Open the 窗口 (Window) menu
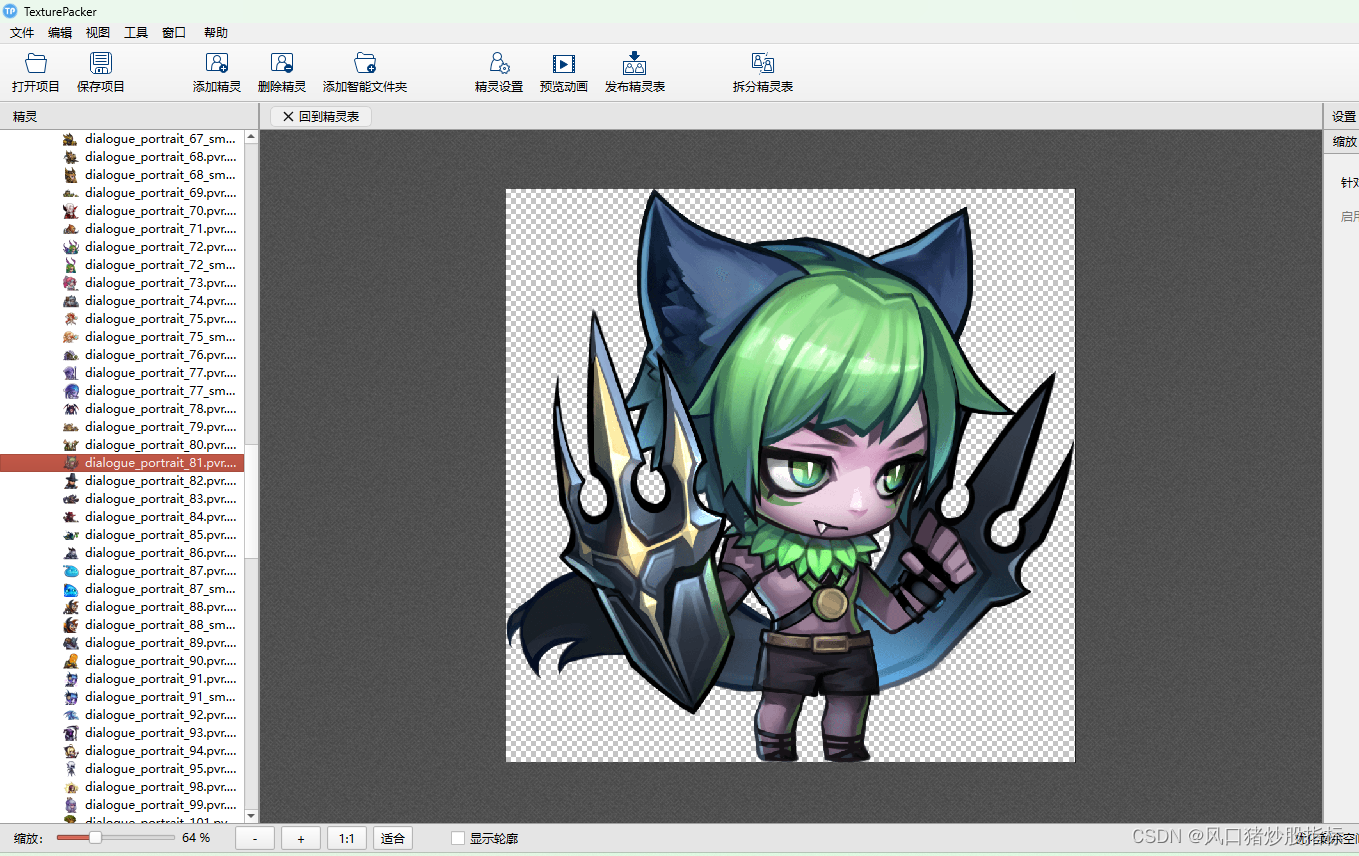 pyautogui.click(x=174, y=33)
